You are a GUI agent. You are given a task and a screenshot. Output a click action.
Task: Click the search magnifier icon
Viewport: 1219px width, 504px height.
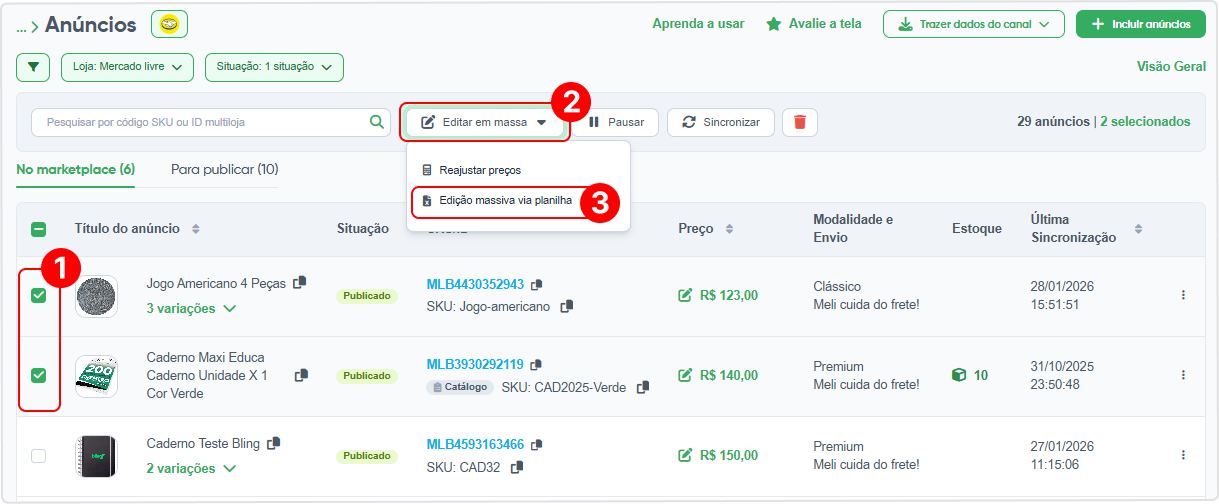(x=377, y=122)
